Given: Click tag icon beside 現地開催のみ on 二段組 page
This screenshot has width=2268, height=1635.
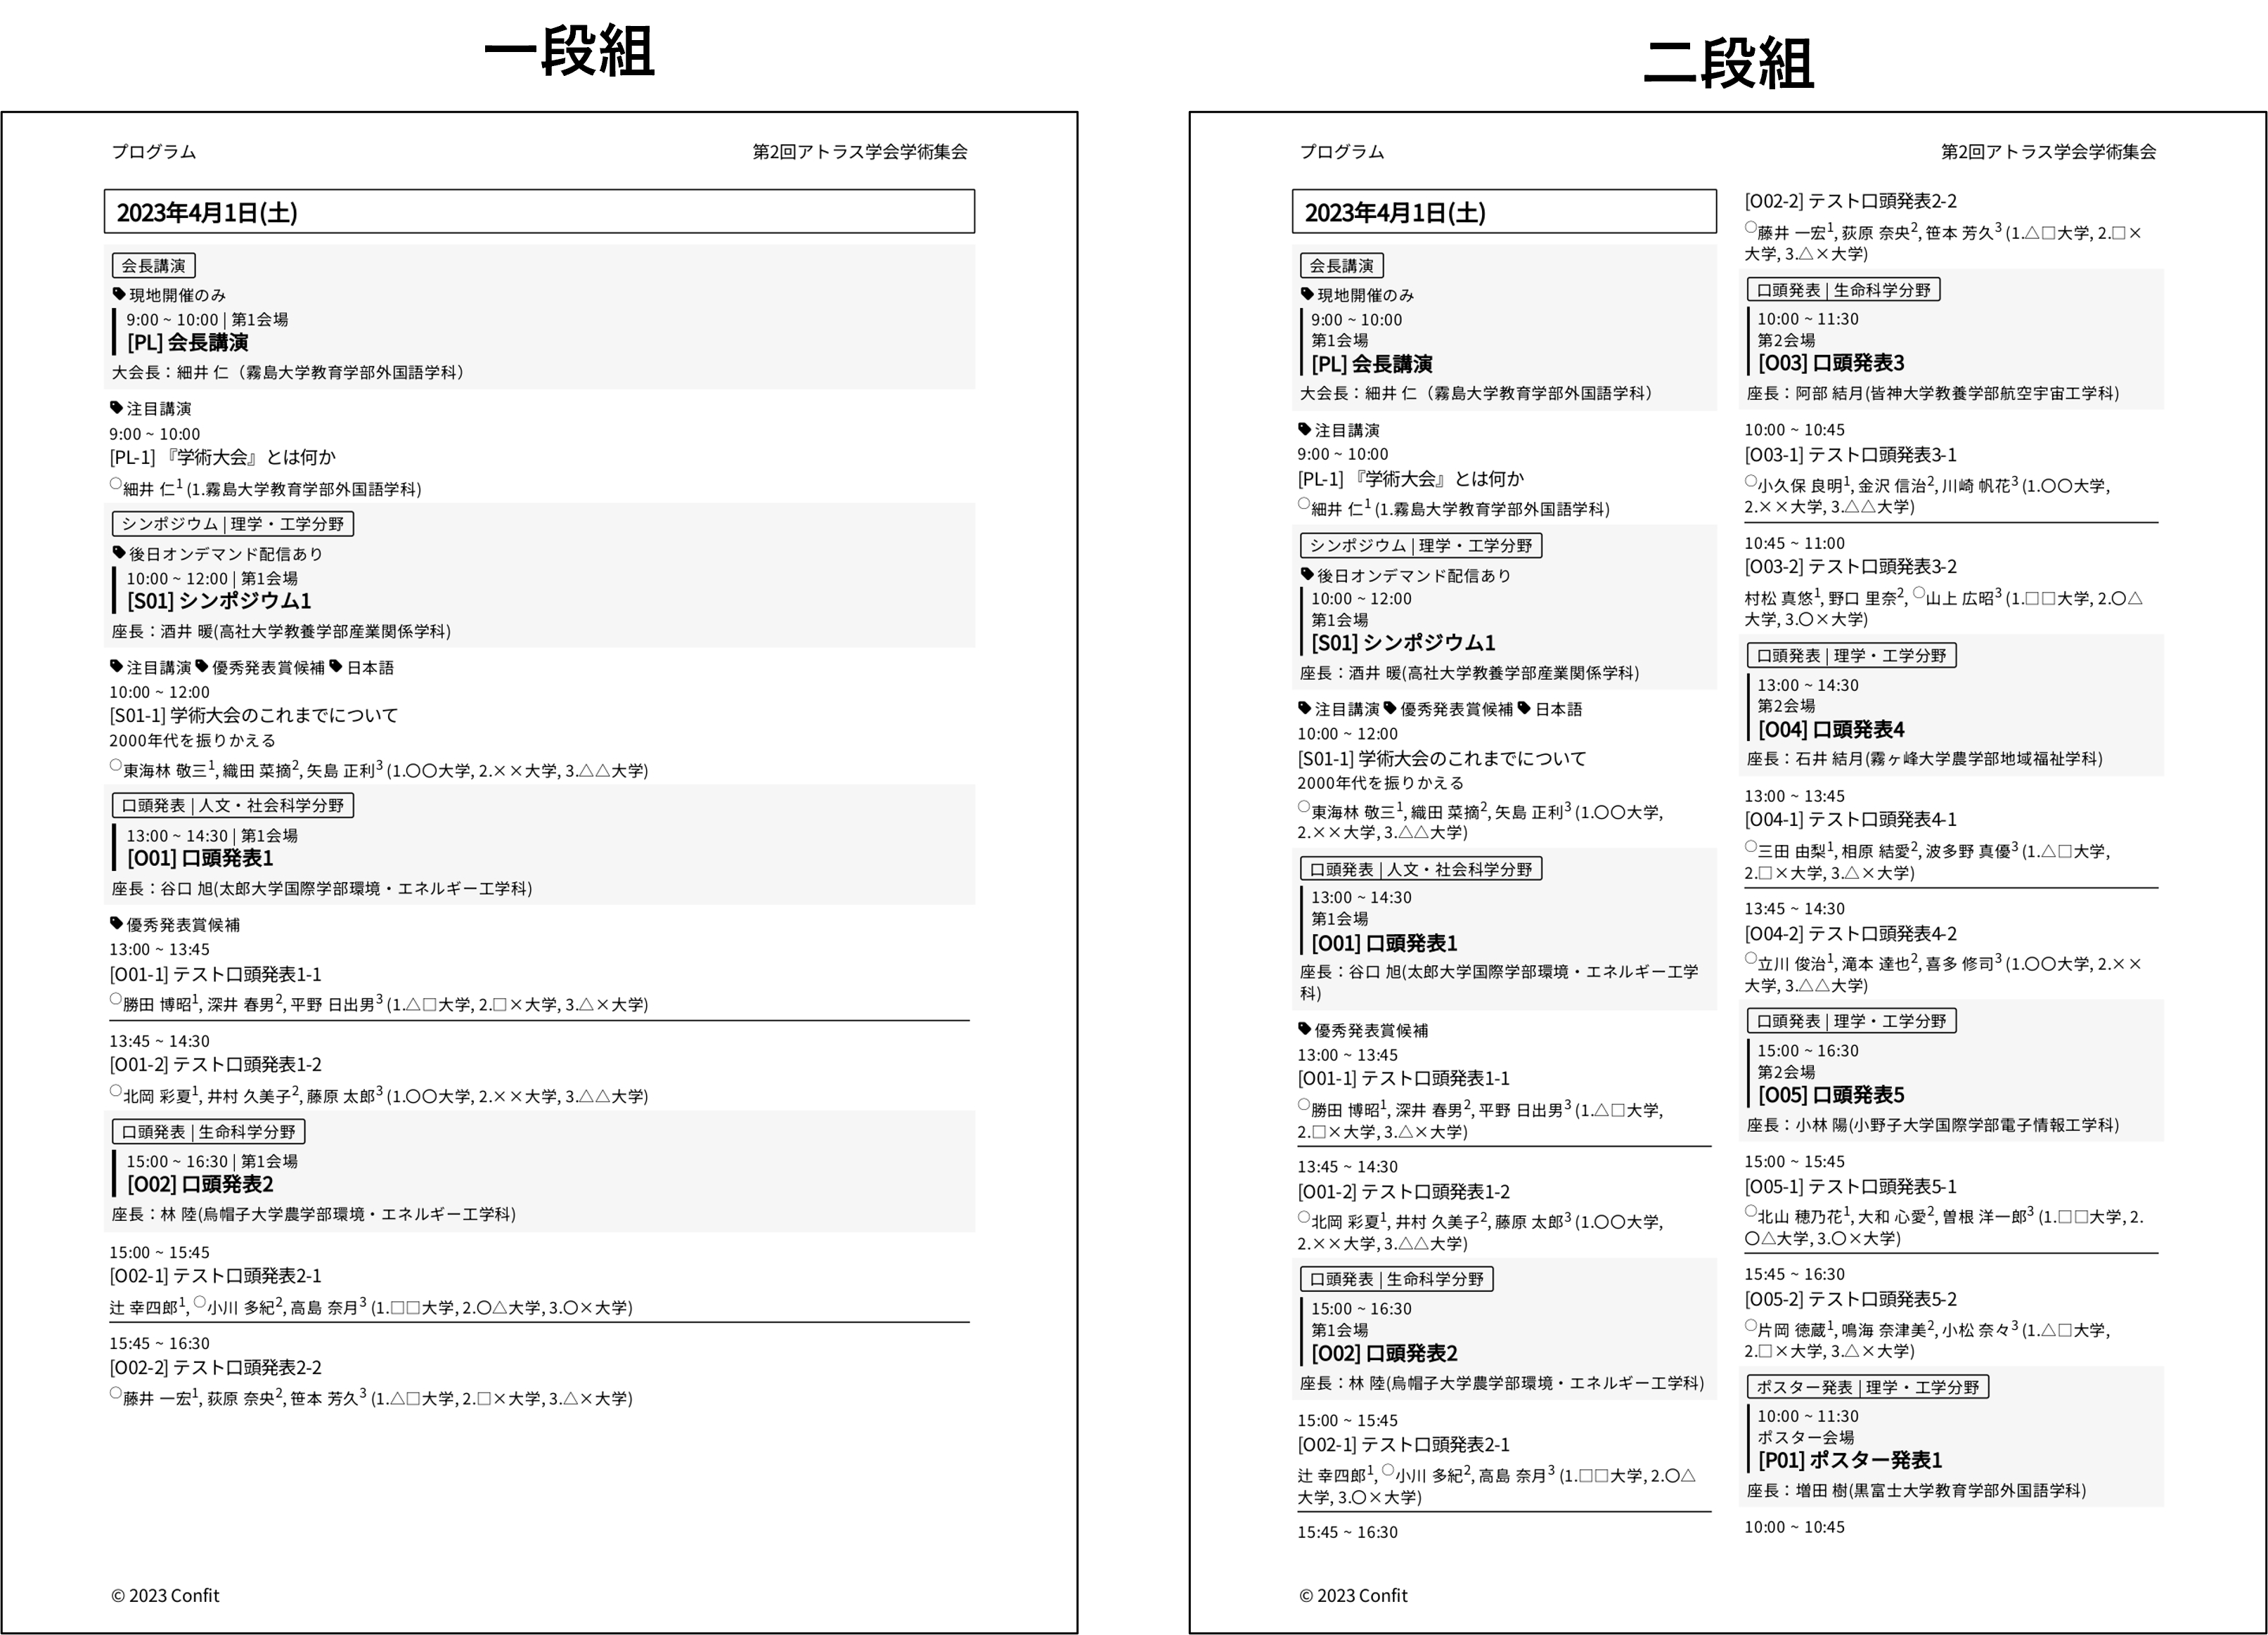Looking at the screenshot, I should click(x=1307, y=294).
